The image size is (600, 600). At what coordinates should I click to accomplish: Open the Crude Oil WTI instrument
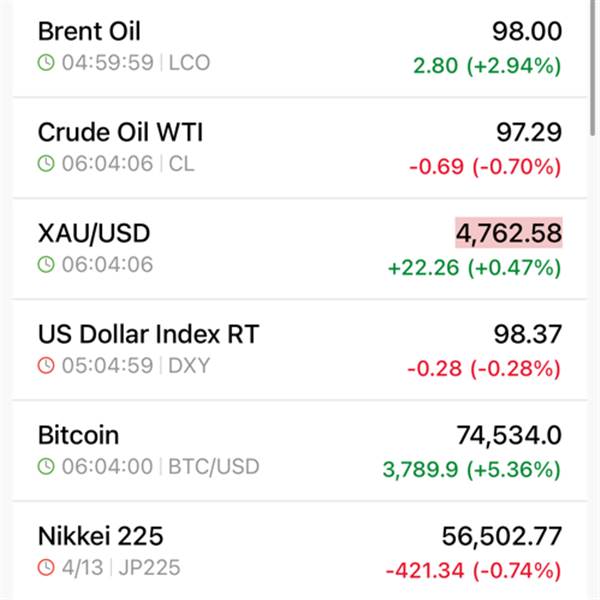click(x=120, y=132)
